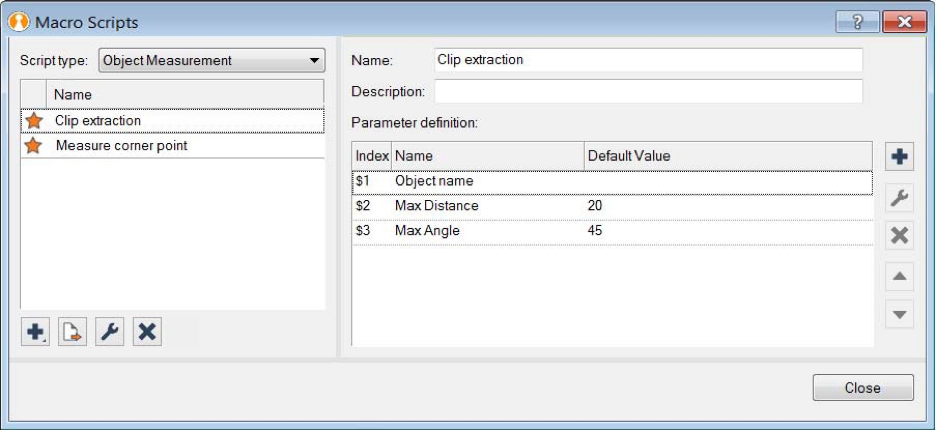Image resolution: width=936 pixels, height=430 pixels.
Task: Click the script Name input field
Action: (x=648, y=60)
